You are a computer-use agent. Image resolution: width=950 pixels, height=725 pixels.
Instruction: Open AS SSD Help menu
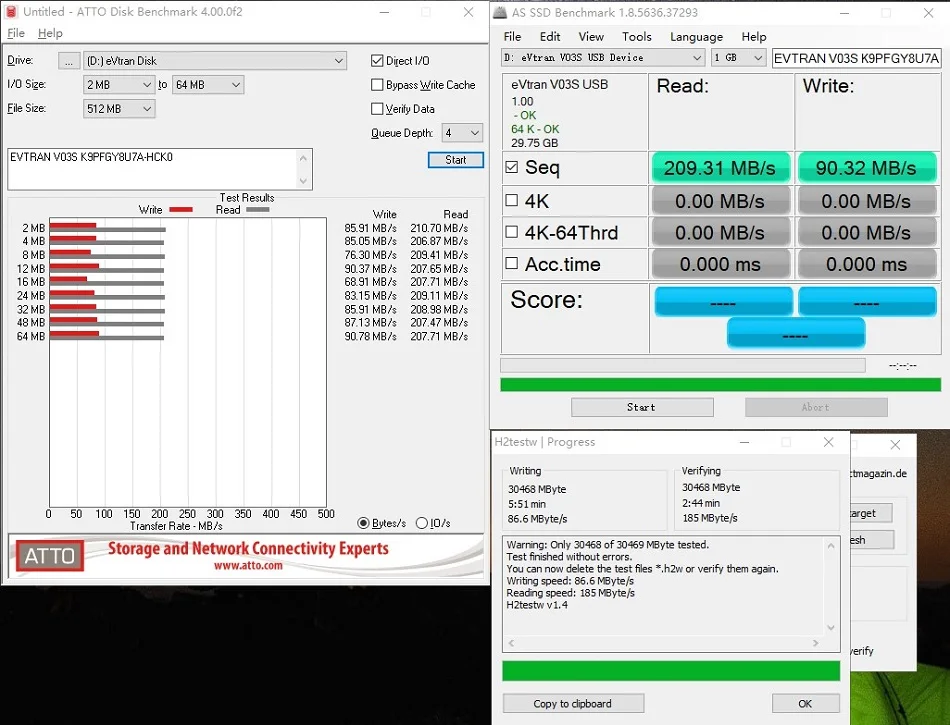(x=754, y=36)
